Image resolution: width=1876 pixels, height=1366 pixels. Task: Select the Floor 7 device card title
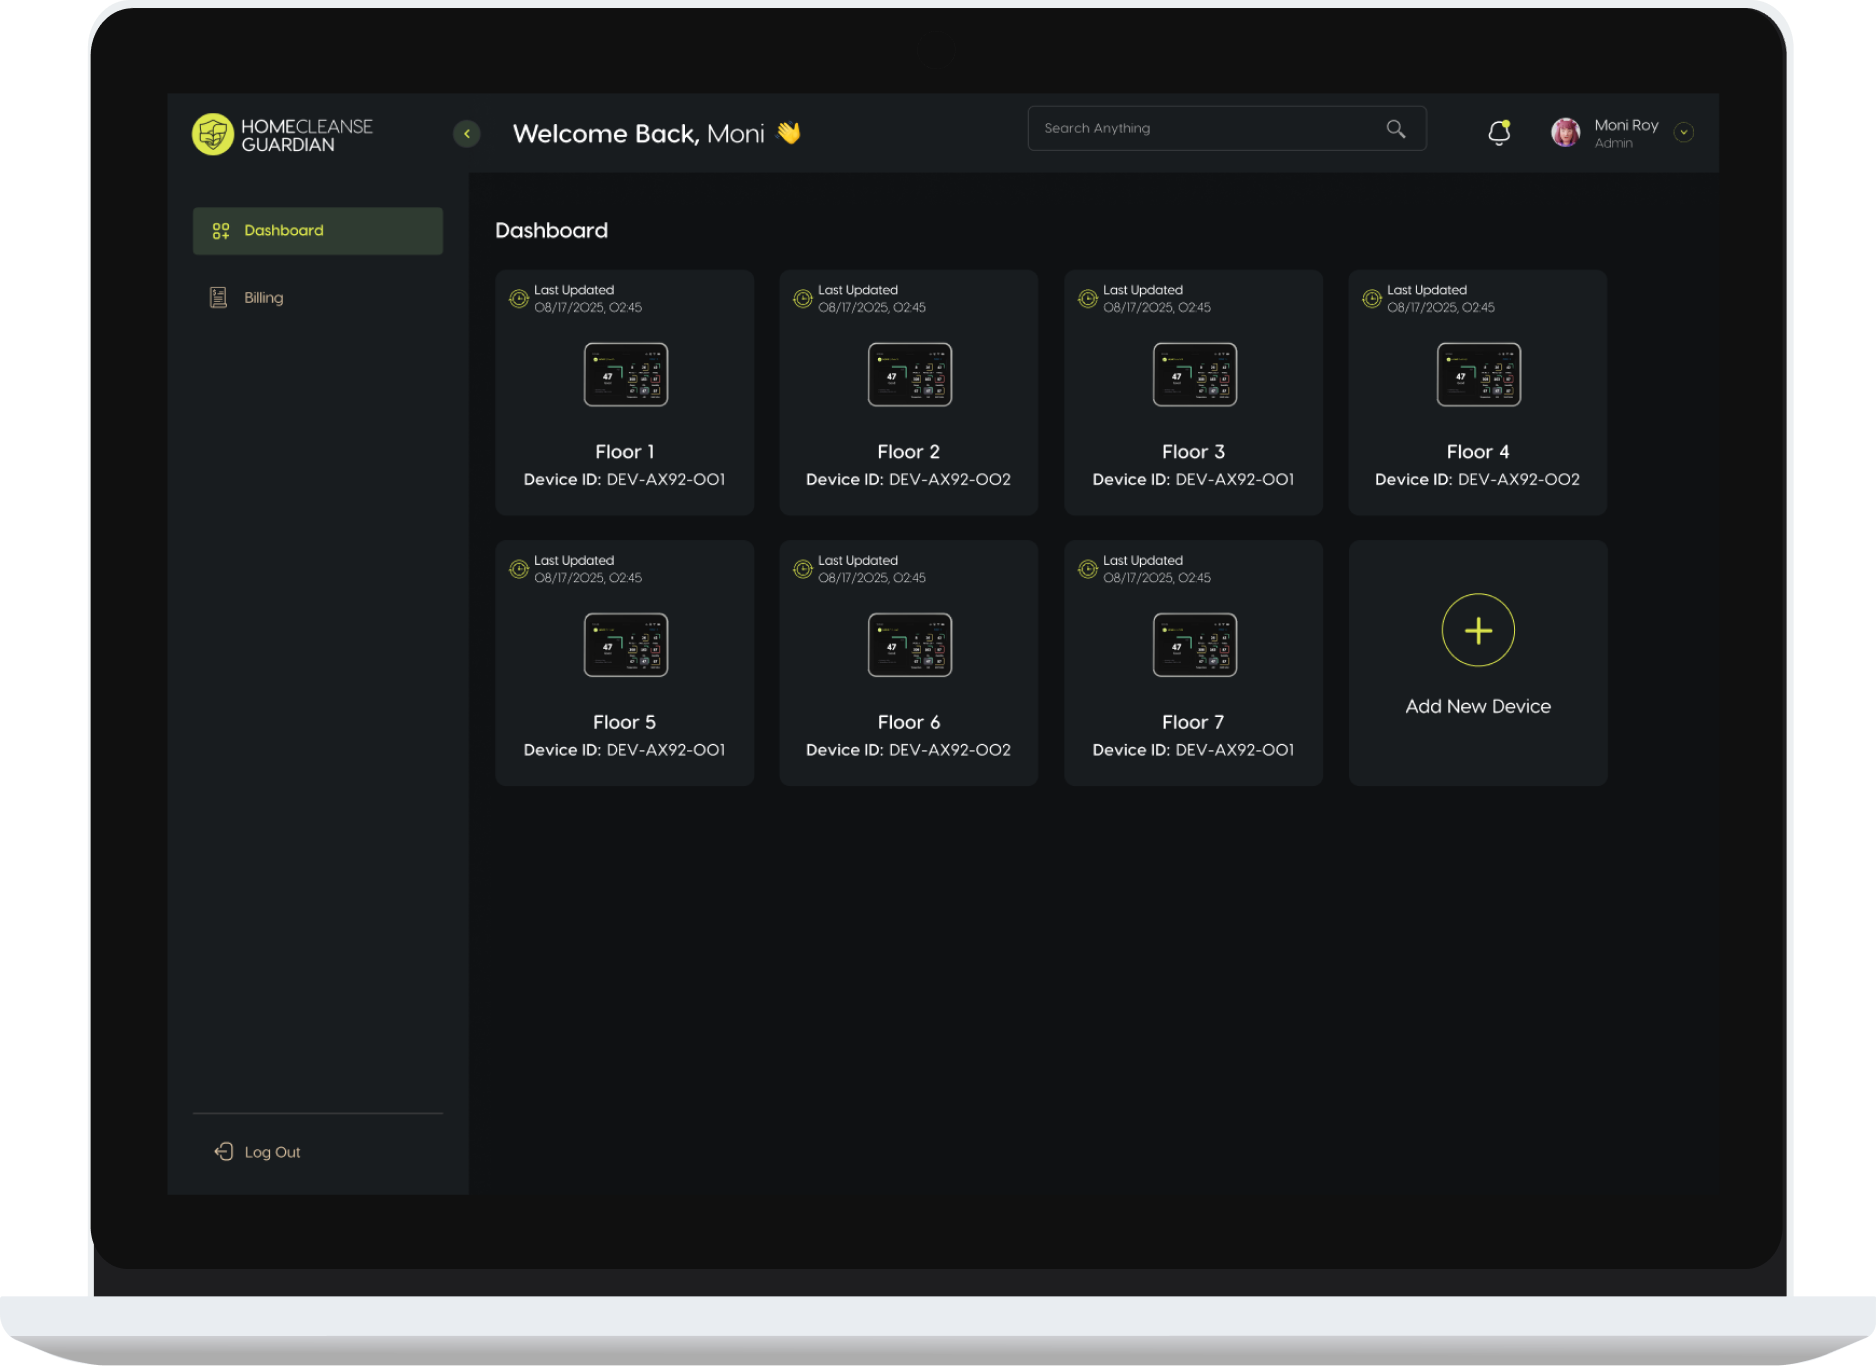pyautogui.click(x=1192, y=722)
